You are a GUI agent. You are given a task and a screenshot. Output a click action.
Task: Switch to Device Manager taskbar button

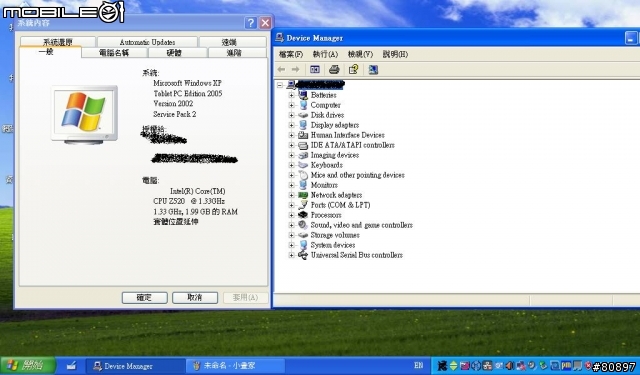pos(135,366)
